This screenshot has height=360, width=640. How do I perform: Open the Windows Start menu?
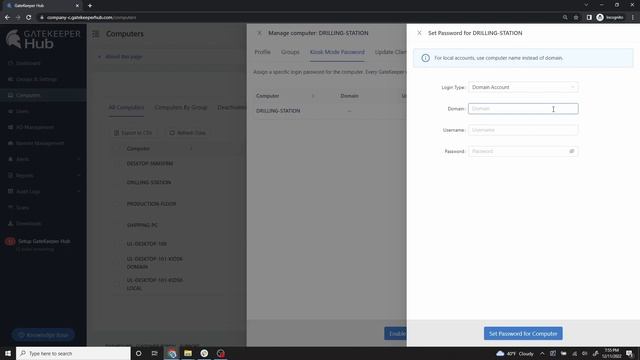[x=8, y=353]
